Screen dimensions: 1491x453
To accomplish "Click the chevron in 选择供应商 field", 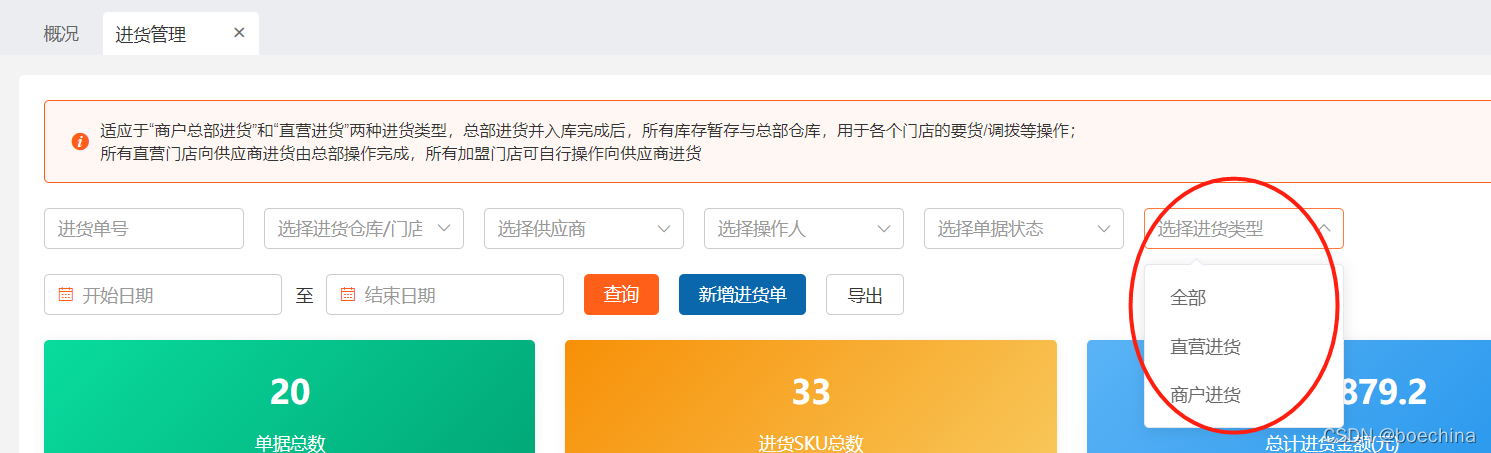I will tap(664, 228).
